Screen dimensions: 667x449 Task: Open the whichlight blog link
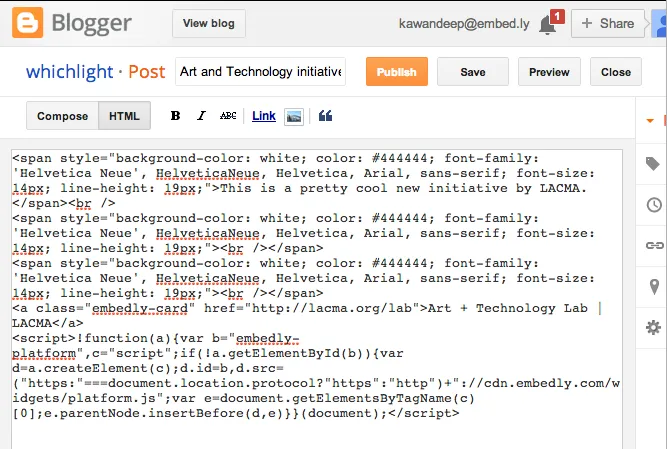pyautogui.click(x=69, y=71)
